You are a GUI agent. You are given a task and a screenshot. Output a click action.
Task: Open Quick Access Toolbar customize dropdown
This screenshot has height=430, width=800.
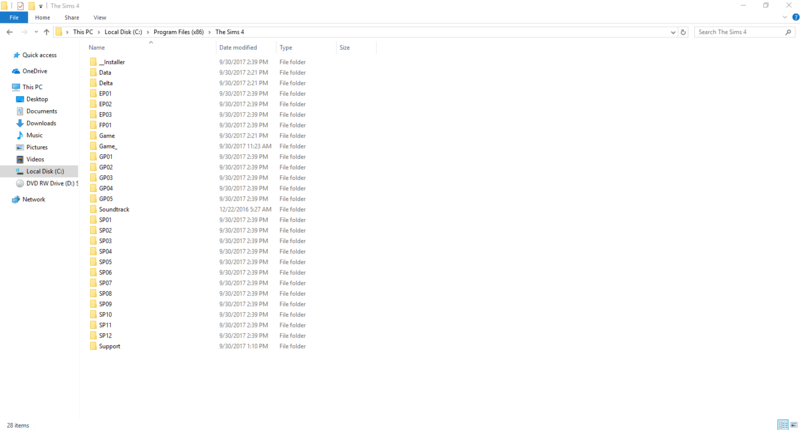41,6
